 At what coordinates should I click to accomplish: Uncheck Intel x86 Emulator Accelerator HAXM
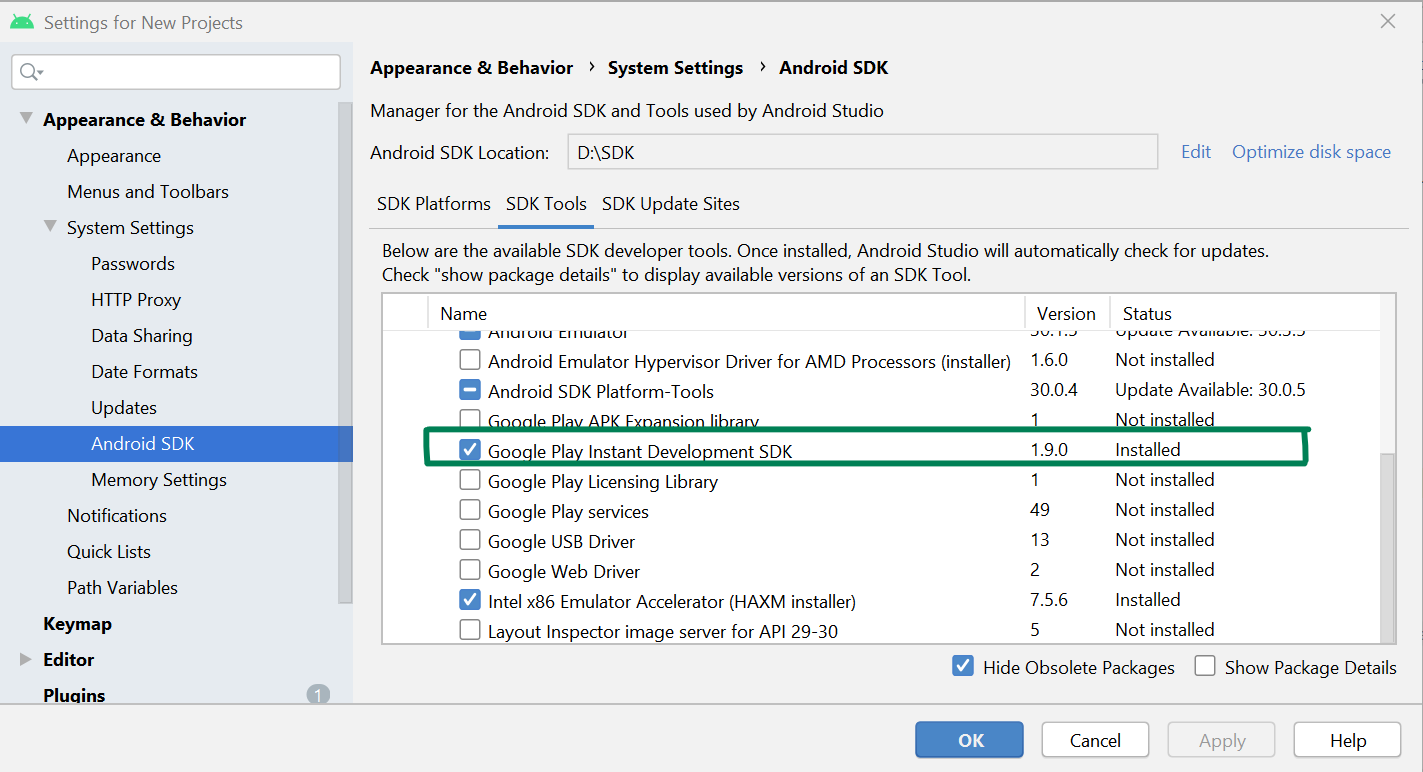[469, 600]
